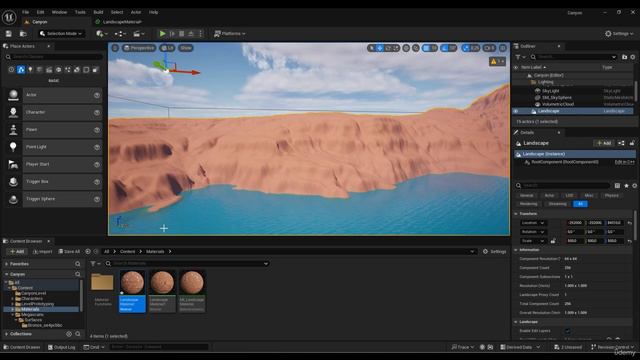Open the Selection Mode dropdown
The height and width of the screenshot is (360, 640).
pyautogui.click(x=61, y=33)
